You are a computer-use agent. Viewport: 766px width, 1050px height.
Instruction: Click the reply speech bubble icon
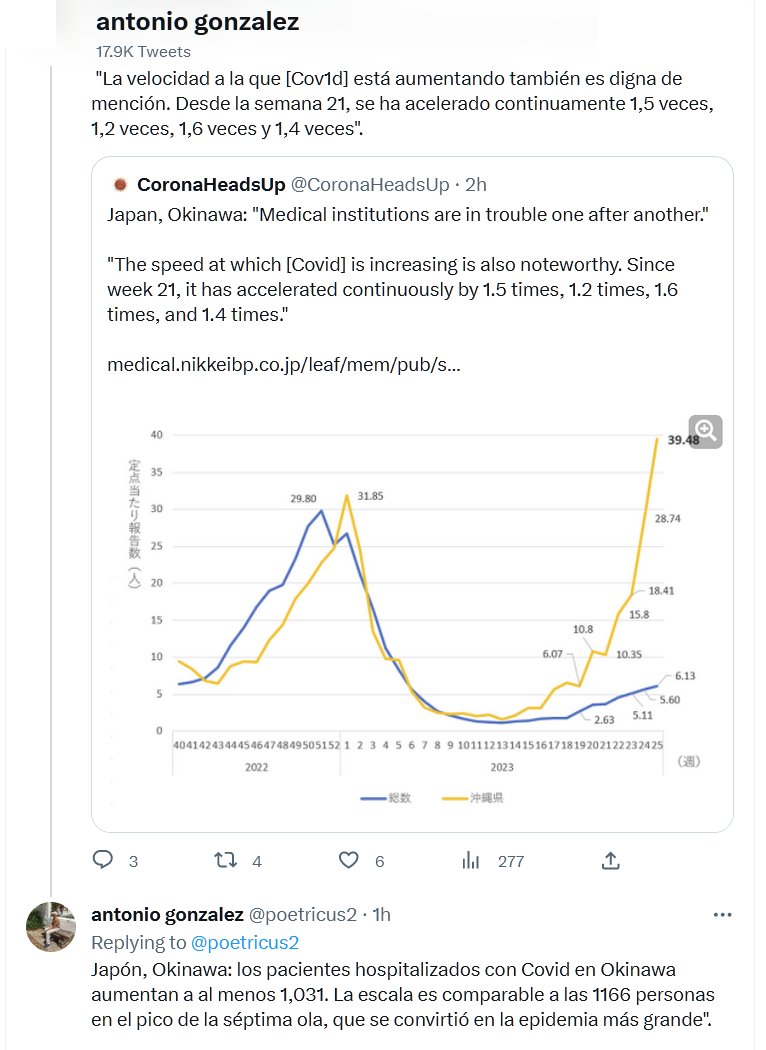[x=103, y=860]
